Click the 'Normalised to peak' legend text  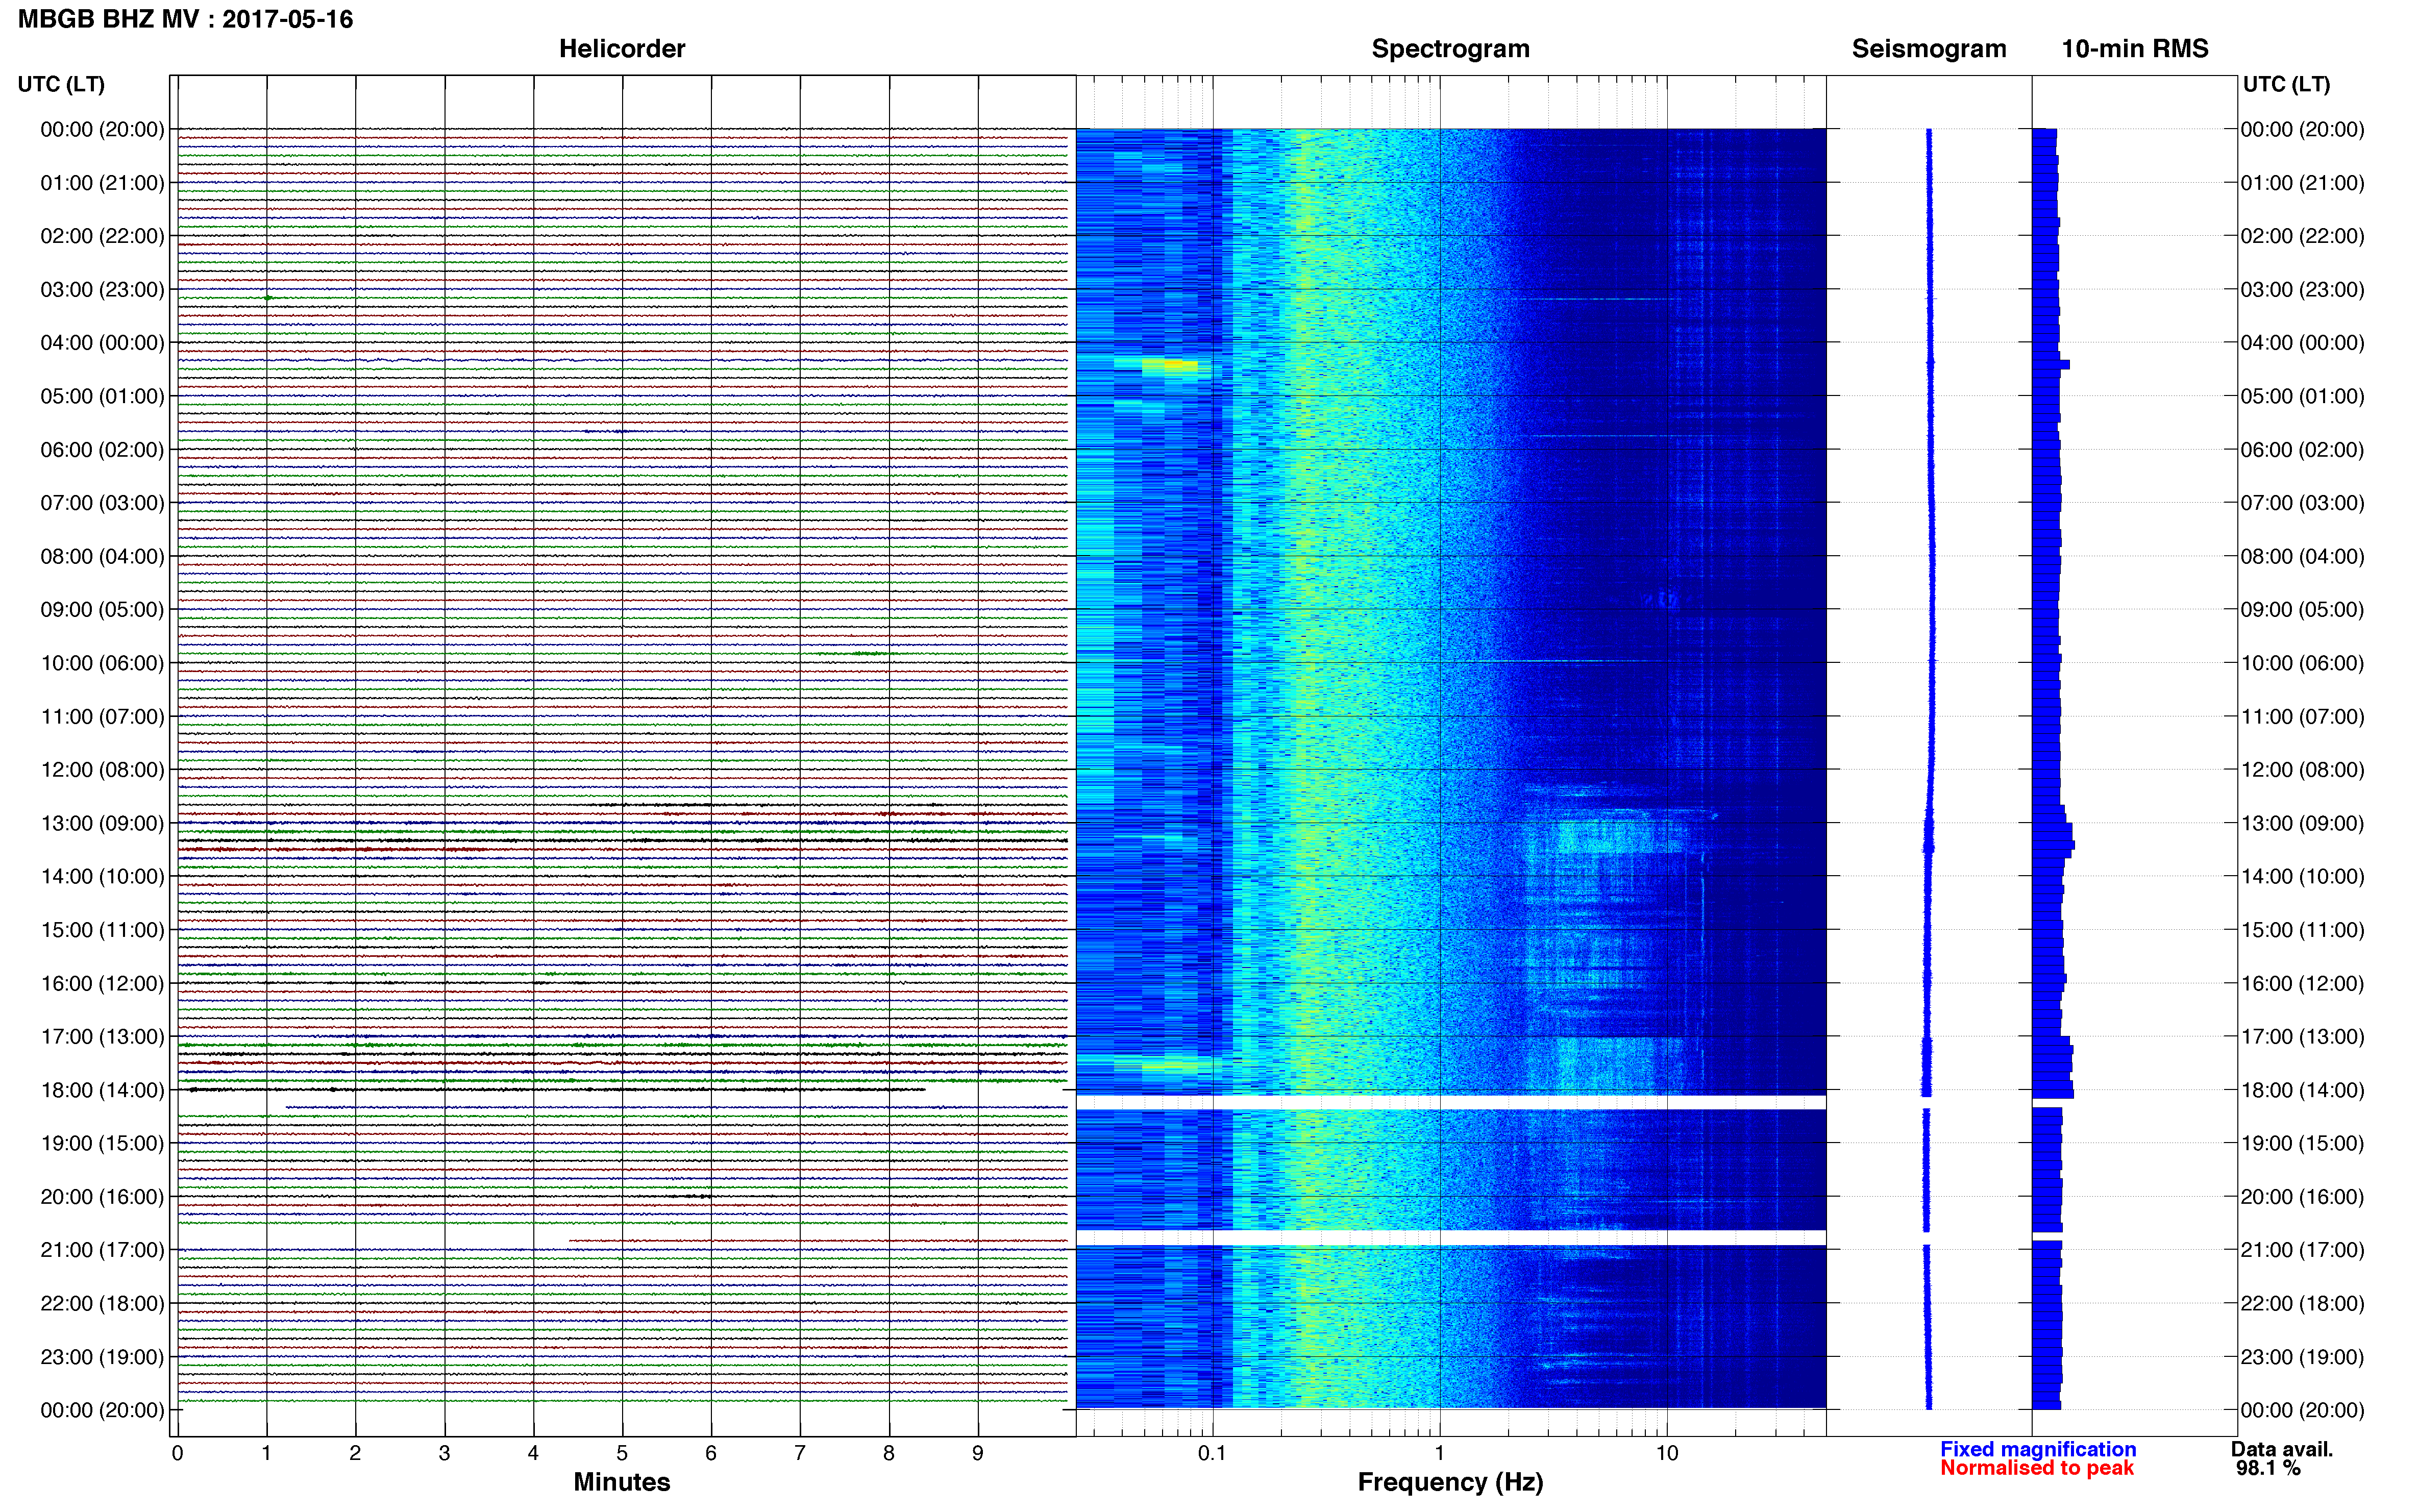(2036, 1468)
